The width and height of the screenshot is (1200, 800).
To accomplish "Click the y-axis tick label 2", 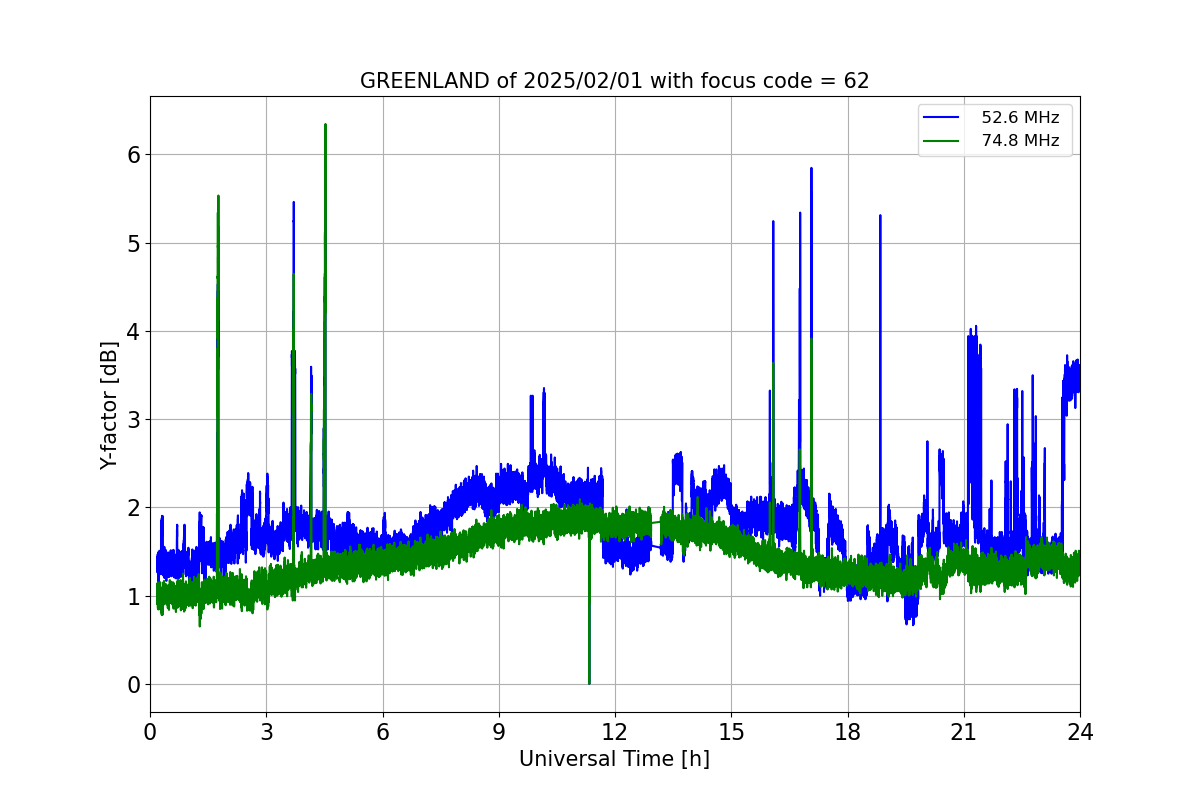I will point(133,508).
